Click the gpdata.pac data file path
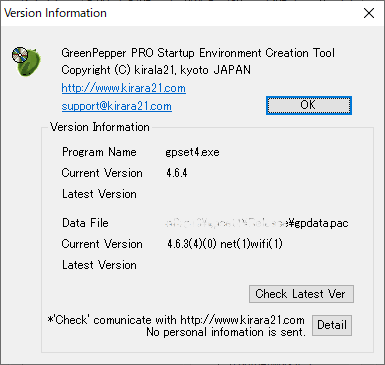This screenshot has height=365, width=385. pos(257,223)
